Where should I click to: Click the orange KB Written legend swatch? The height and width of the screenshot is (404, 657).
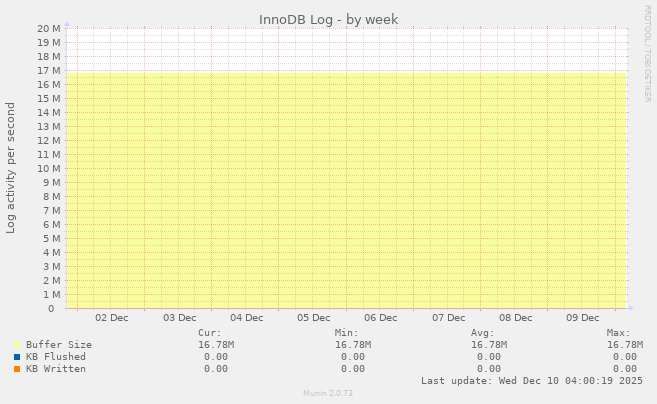coord(17,369)
